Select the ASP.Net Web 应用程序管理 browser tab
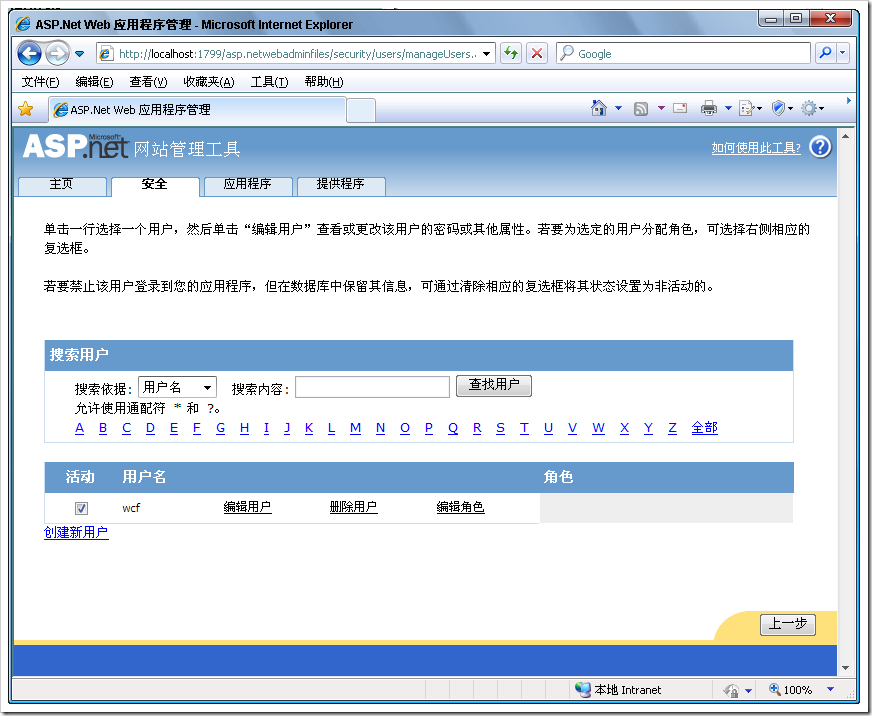The image size is (872, 716). click(197, 110)
